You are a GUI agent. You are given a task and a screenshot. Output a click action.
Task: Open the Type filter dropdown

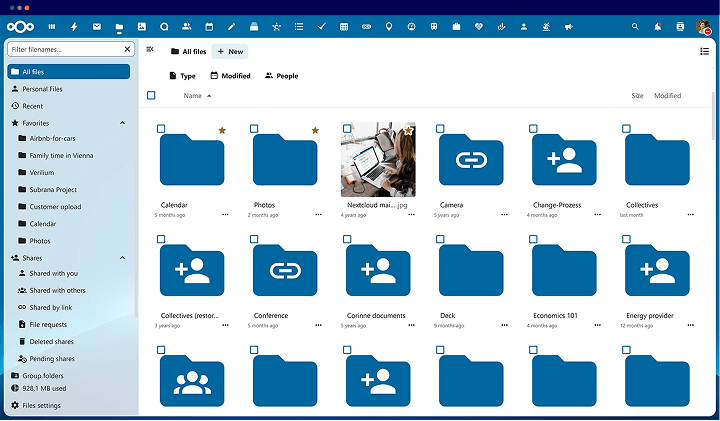coord(182,76)
